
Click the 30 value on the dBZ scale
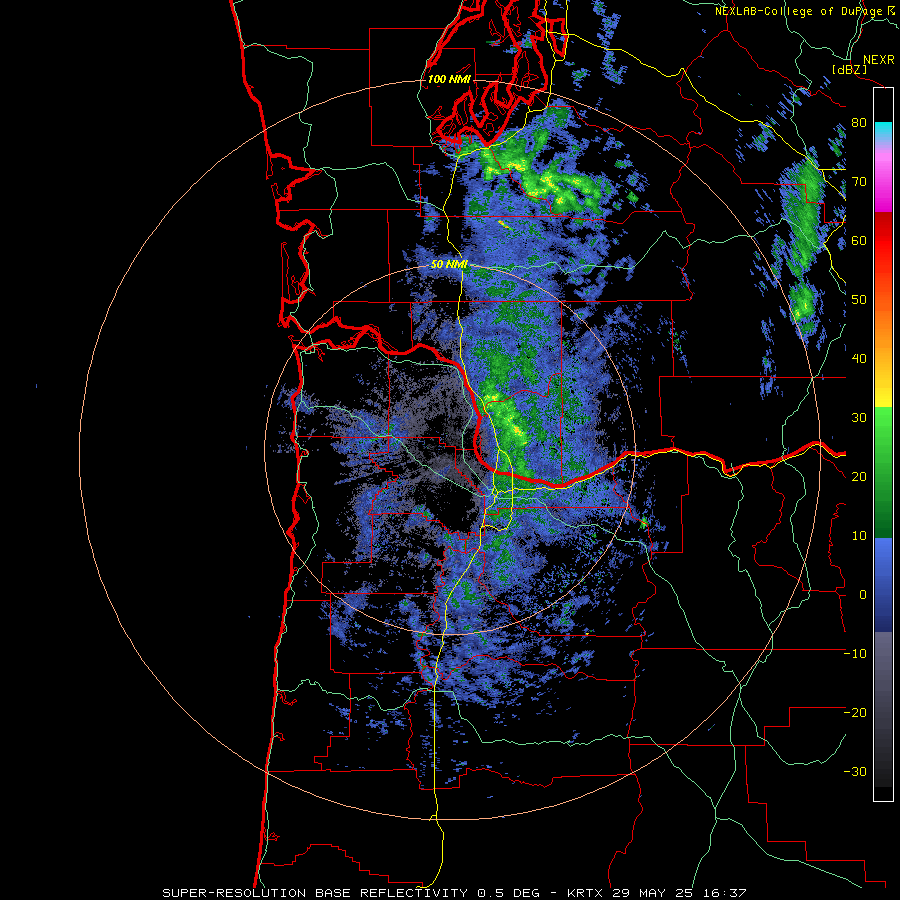click(x=859, y=418)
